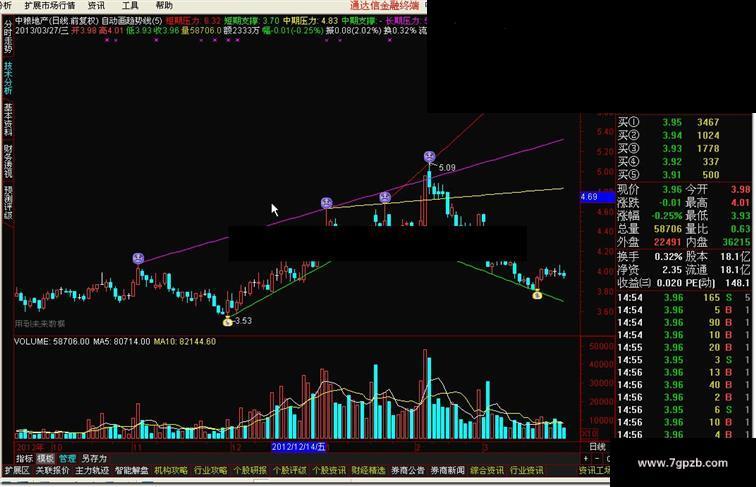Click the 指标 button below the chart
The image size is (756, 487).
point(24,458)
